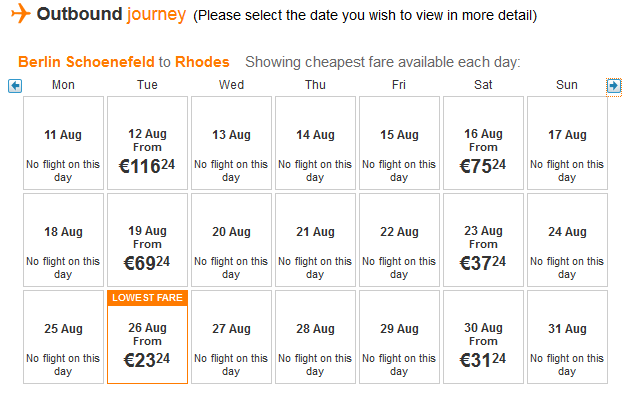Select the 12 Aug €116.24 fare
The width and height of the screenshot is (628, 399).
147,143
